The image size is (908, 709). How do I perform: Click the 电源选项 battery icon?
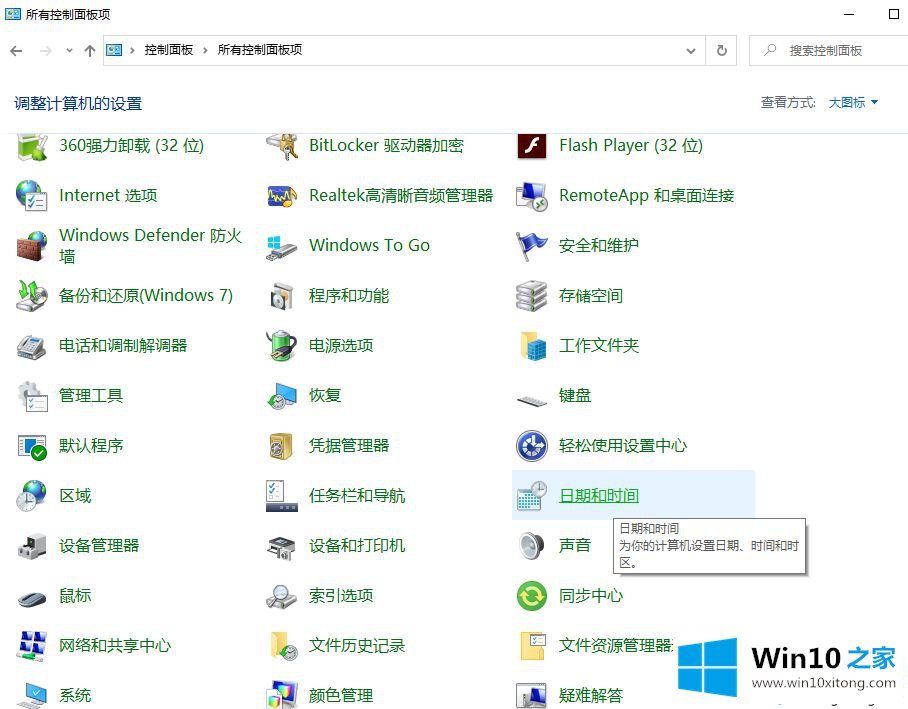pyautogui.click(x=282, y=346)
